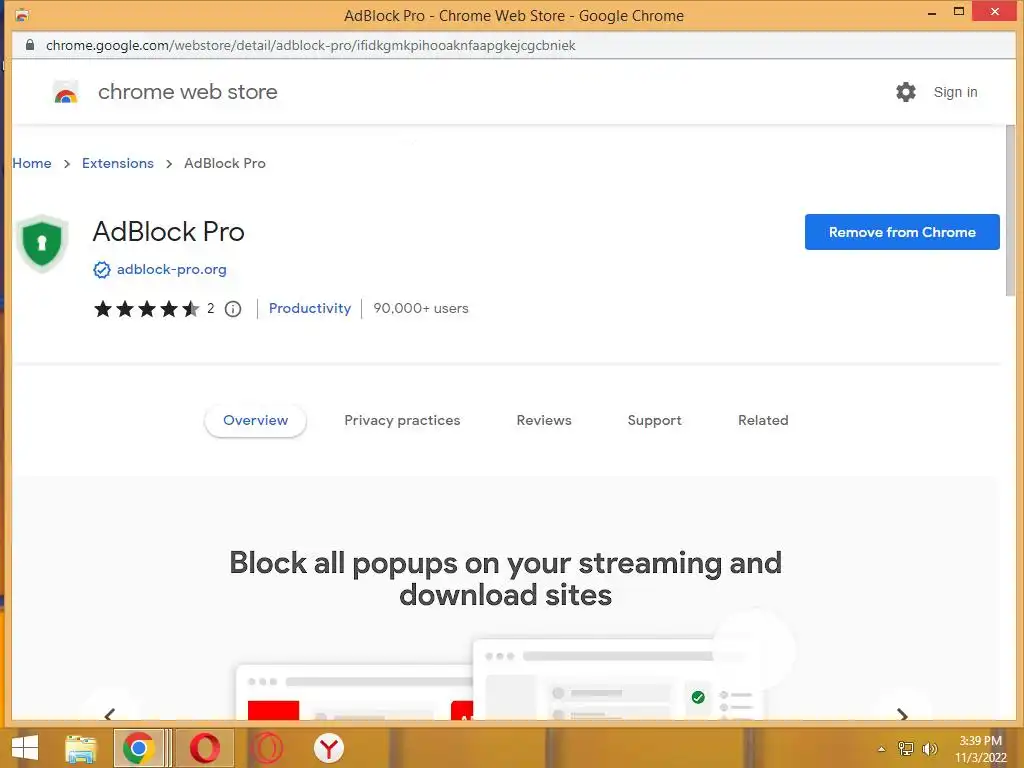
Task: Show previous screenshot with left arrow
Action: point(110,714)
